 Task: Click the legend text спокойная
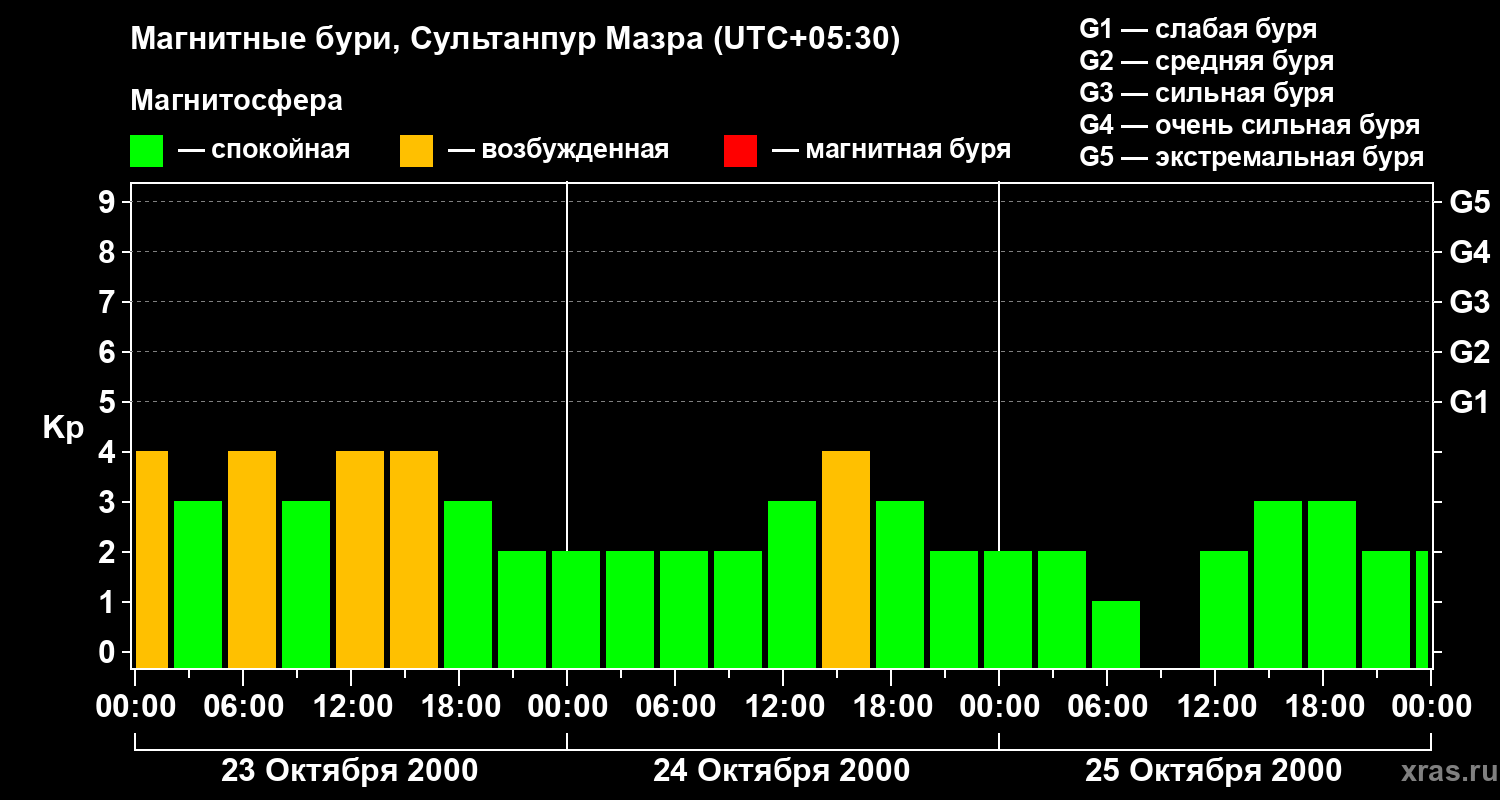point(281,151)
